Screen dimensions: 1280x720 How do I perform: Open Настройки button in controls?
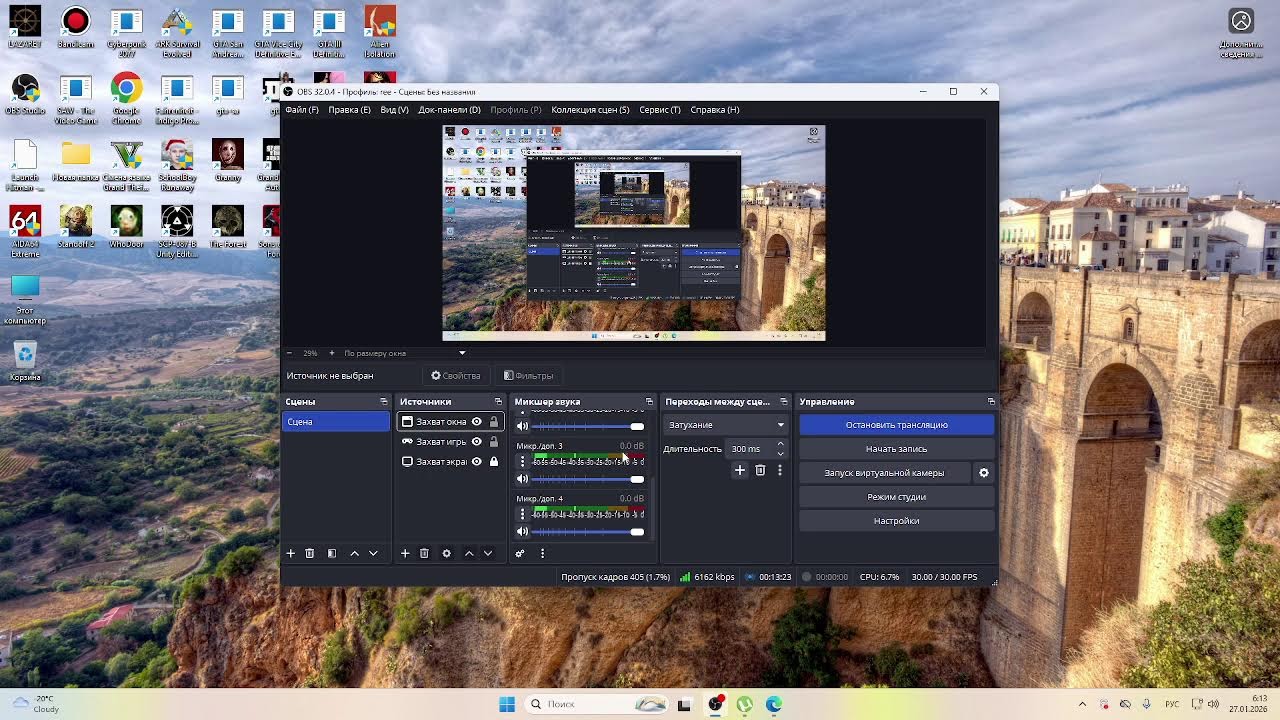(897, 521)
